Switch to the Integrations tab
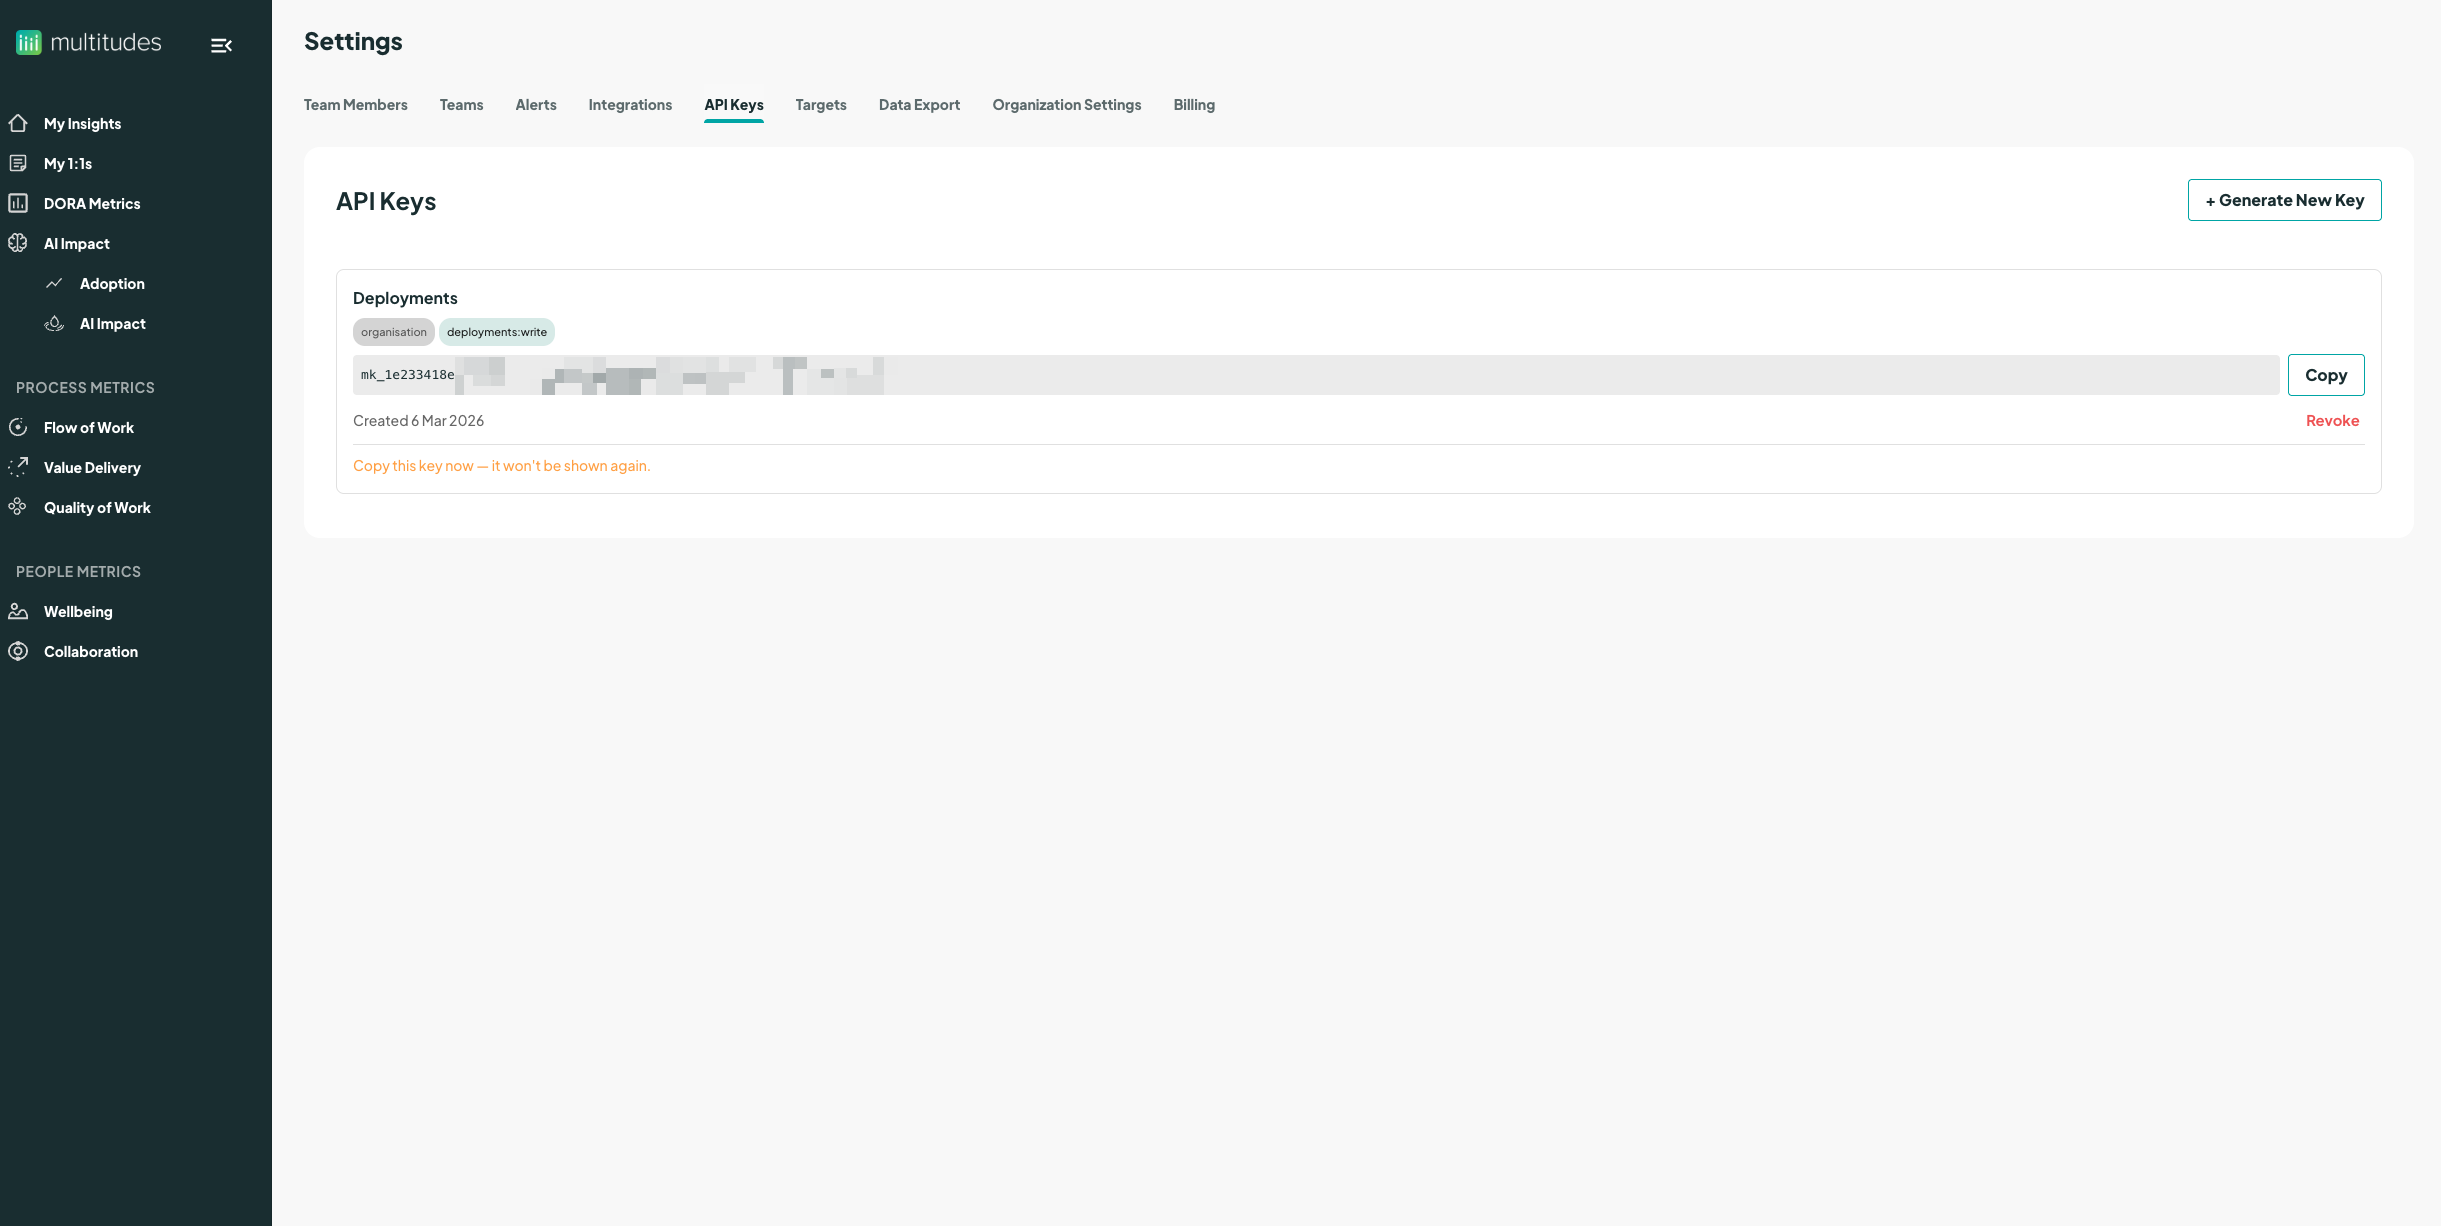This screenshot has height=1226, width=2441. click(x=630, y=105)
